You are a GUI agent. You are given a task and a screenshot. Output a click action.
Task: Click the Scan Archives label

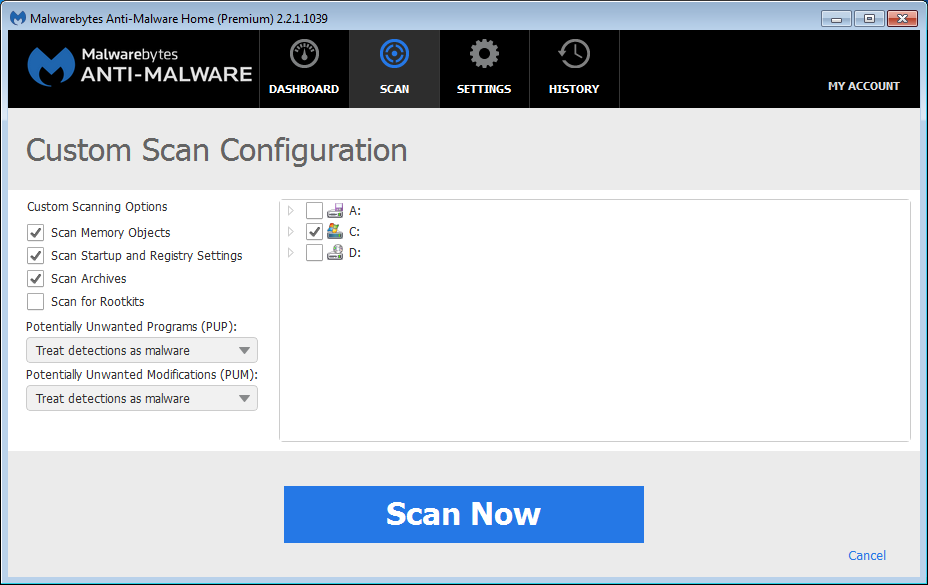pos(89,278)
